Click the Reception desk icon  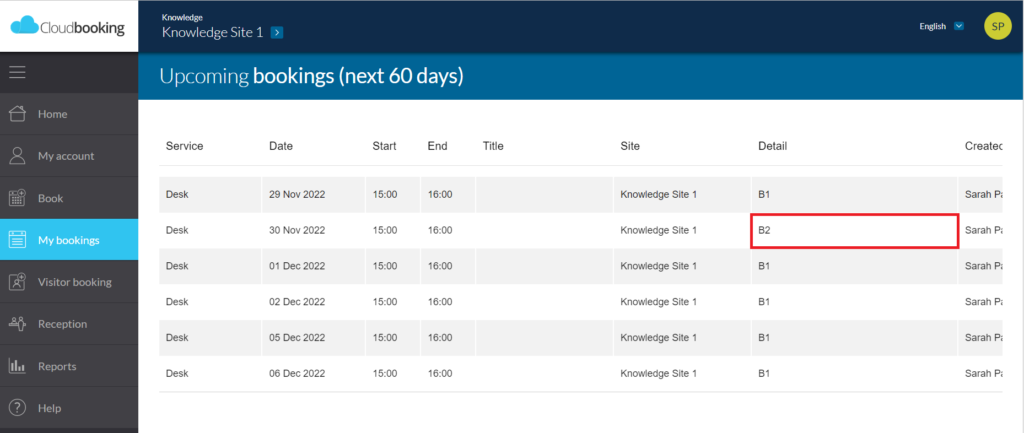[x=17, y=324]
